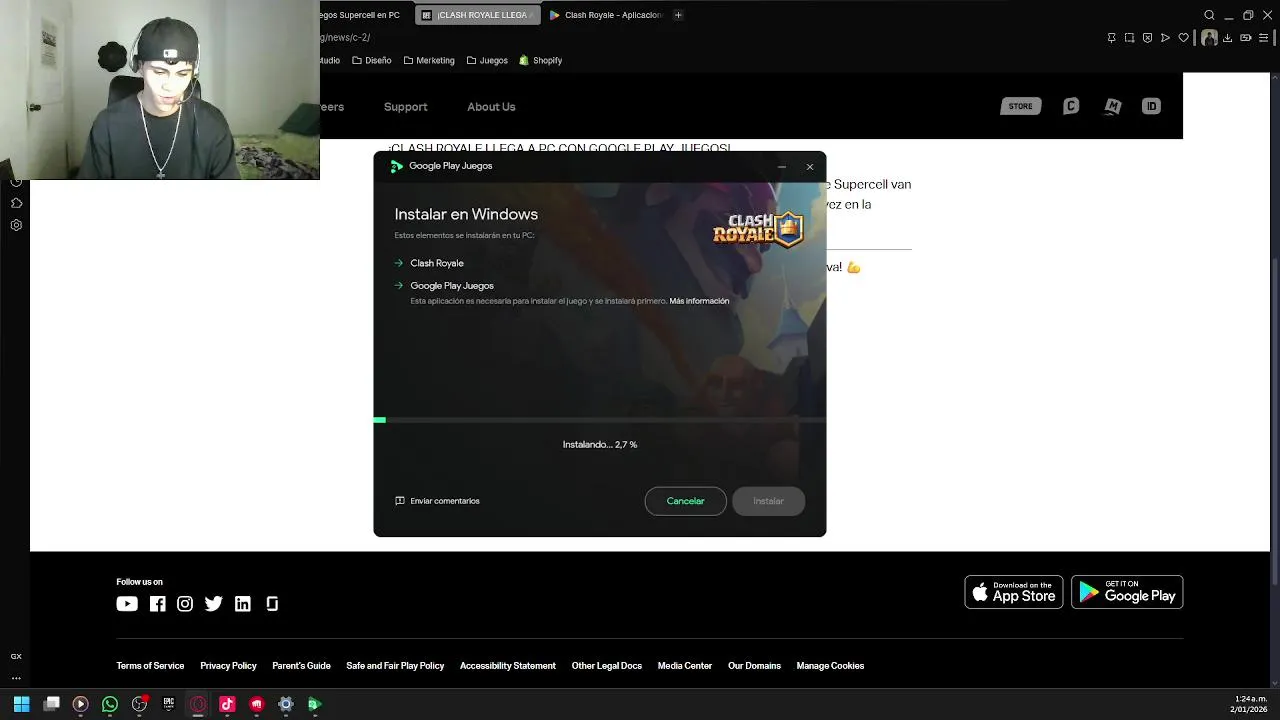
Task: Open the Manage Cookies link
Action: [830, 666]
